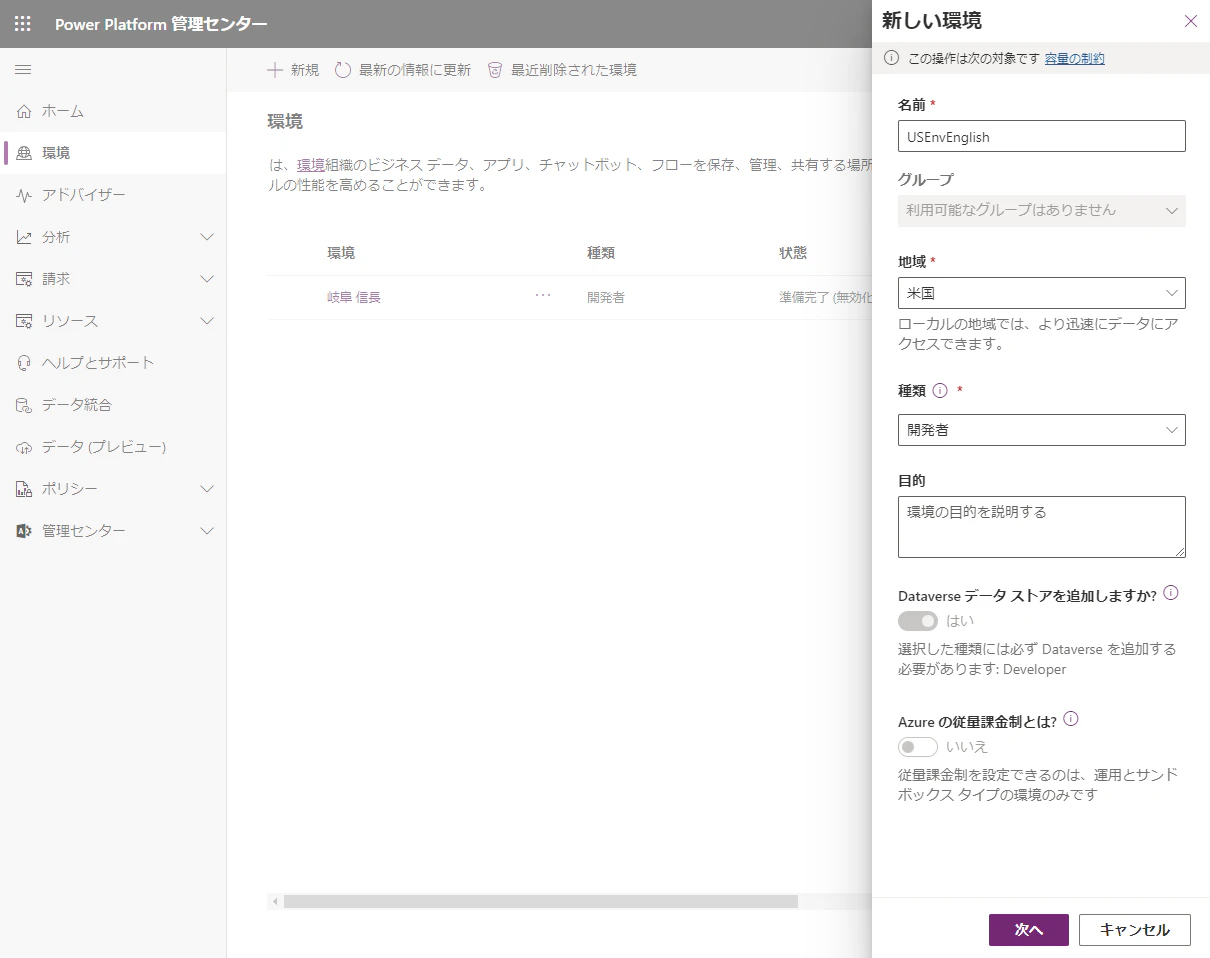This screenshot has height=958, width=1210.
Task: Click the info icon in capacity notice
Action: tap(892, 59)
